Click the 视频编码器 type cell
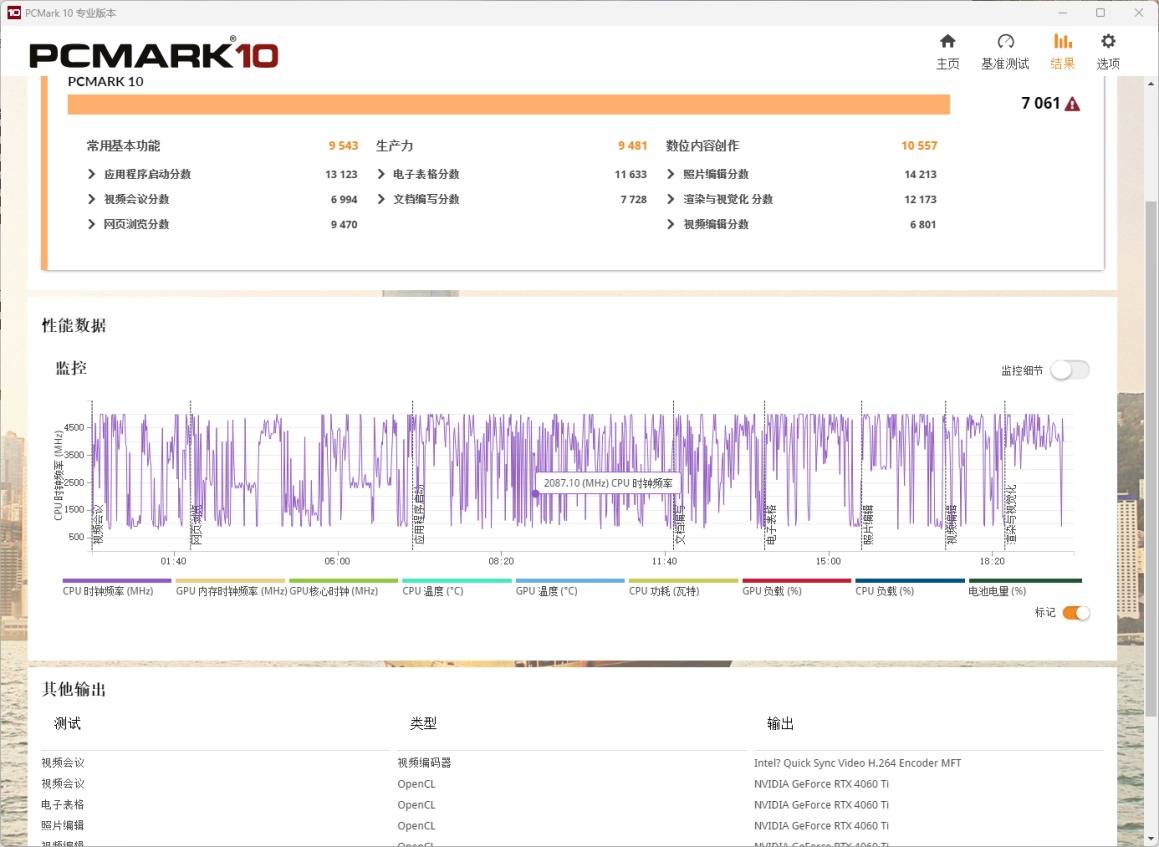 (424, 763)
